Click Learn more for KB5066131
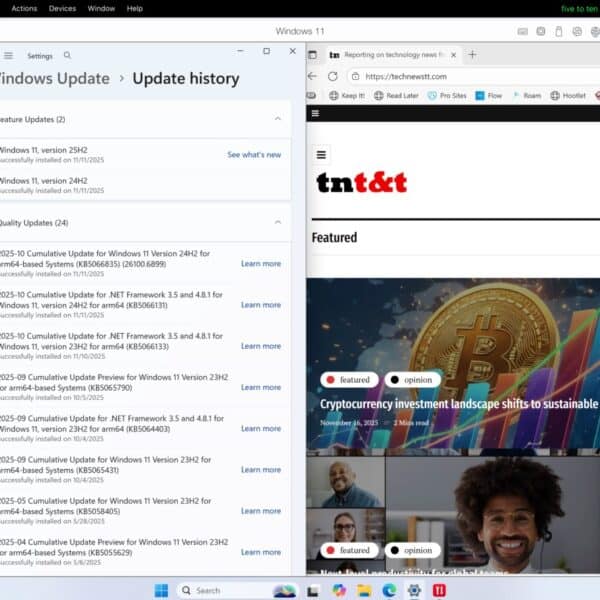Screen dimensions: 600x600 pos(261,305)
